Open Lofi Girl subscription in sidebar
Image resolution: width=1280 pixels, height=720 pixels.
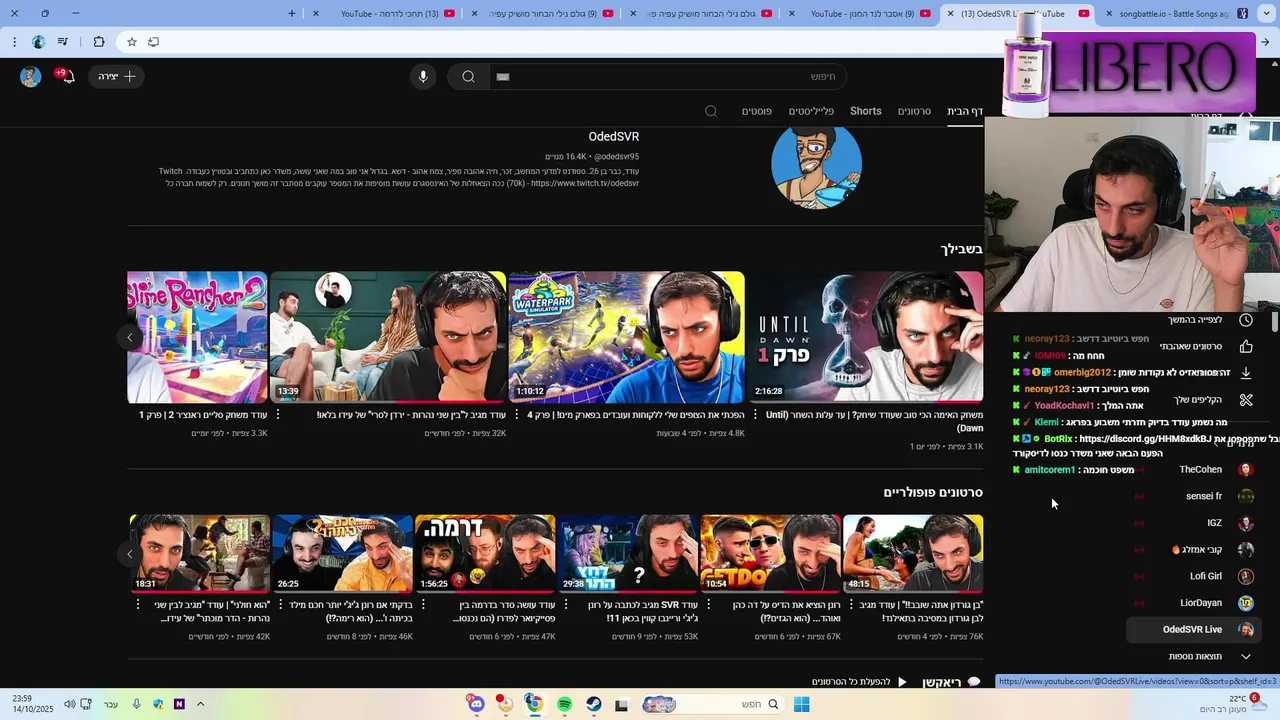point(1193,576)
